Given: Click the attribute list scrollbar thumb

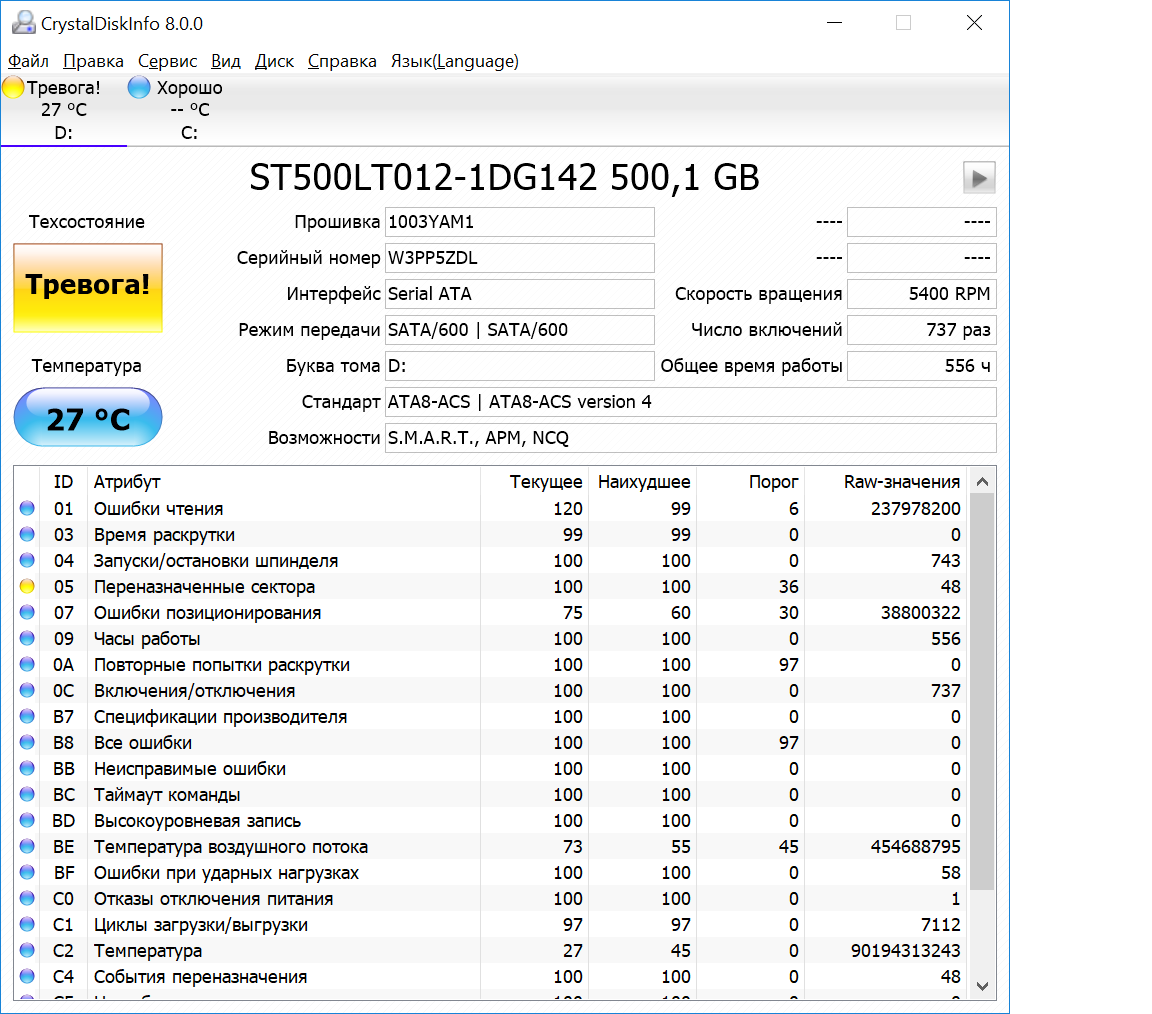Looking at the screenshot, I should [982, 691].
